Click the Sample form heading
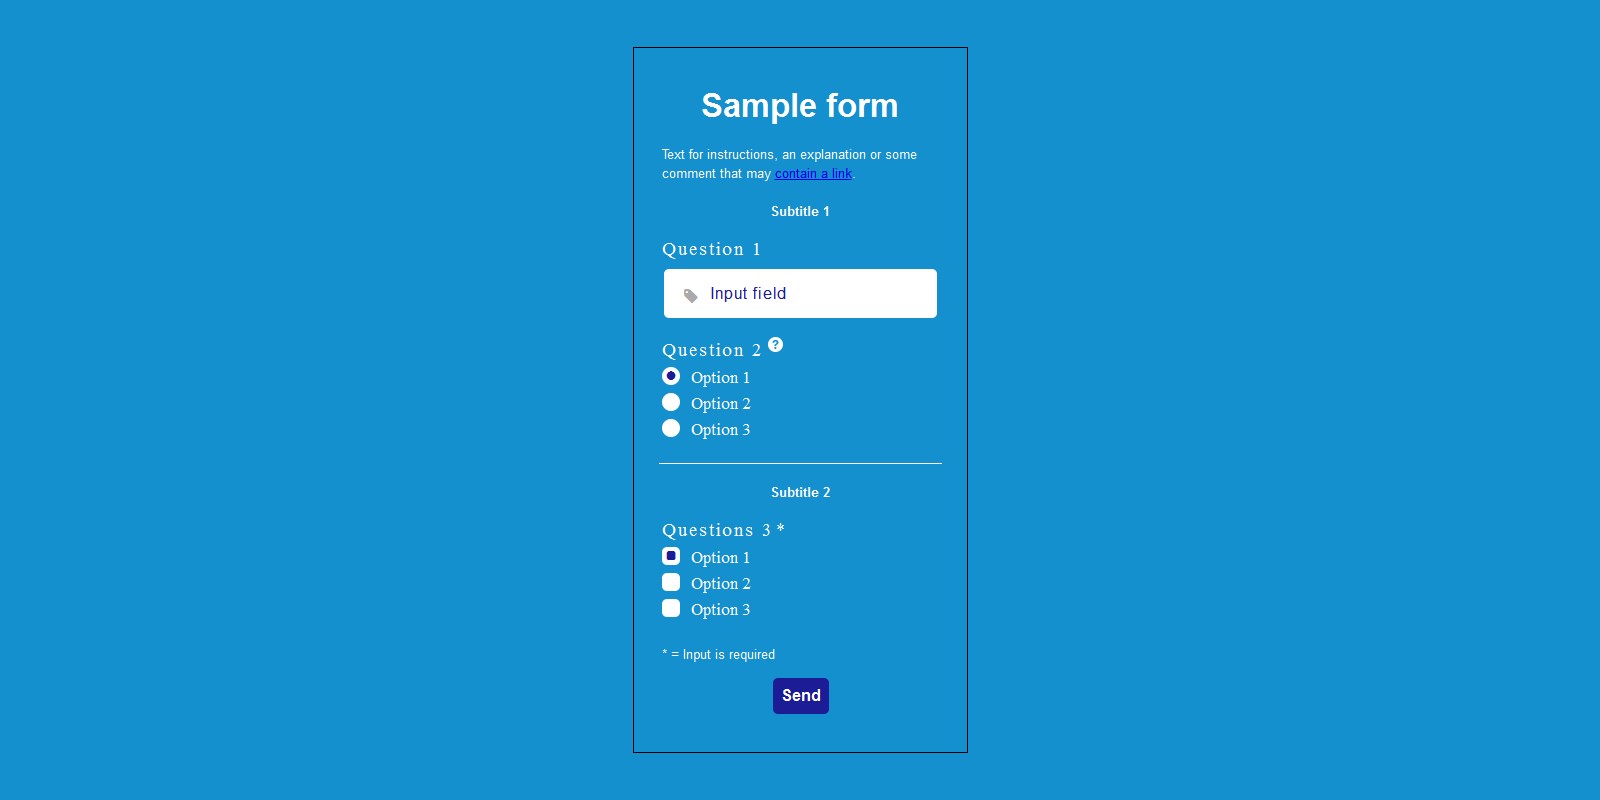The height and width of the screenshot is (800, 1600). click(x=800, y=106)
